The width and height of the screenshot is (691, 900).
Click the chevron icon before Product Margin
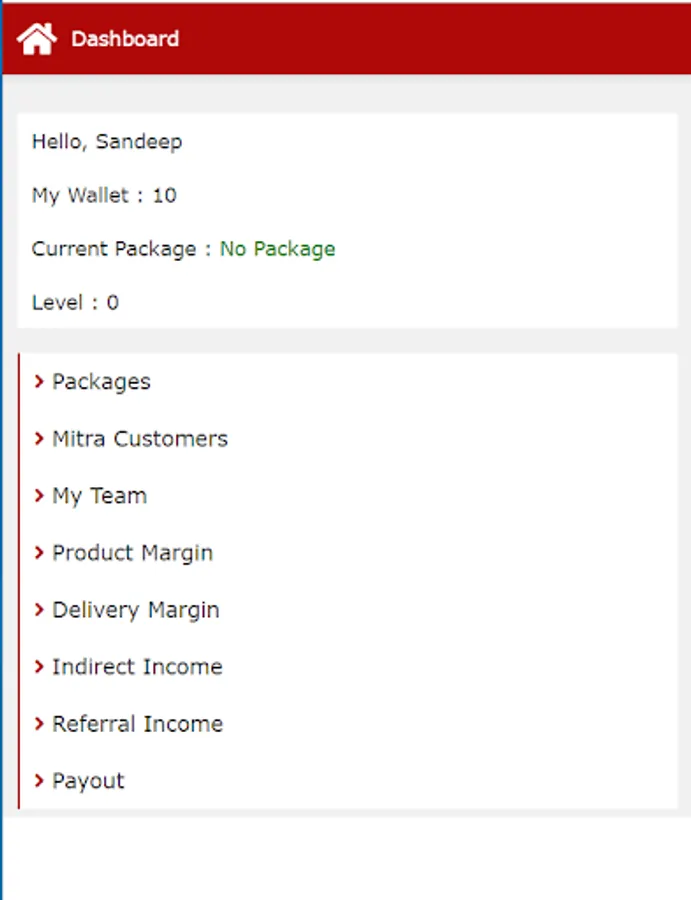pyautogui.click(x=39, y=552)
